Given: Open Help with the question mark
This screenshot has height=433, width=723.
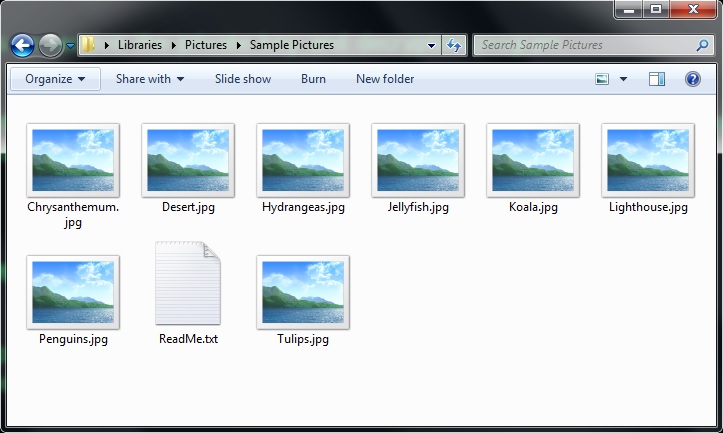Looking at the screenshot, I should pyautogui.click(x=693, y=79).
